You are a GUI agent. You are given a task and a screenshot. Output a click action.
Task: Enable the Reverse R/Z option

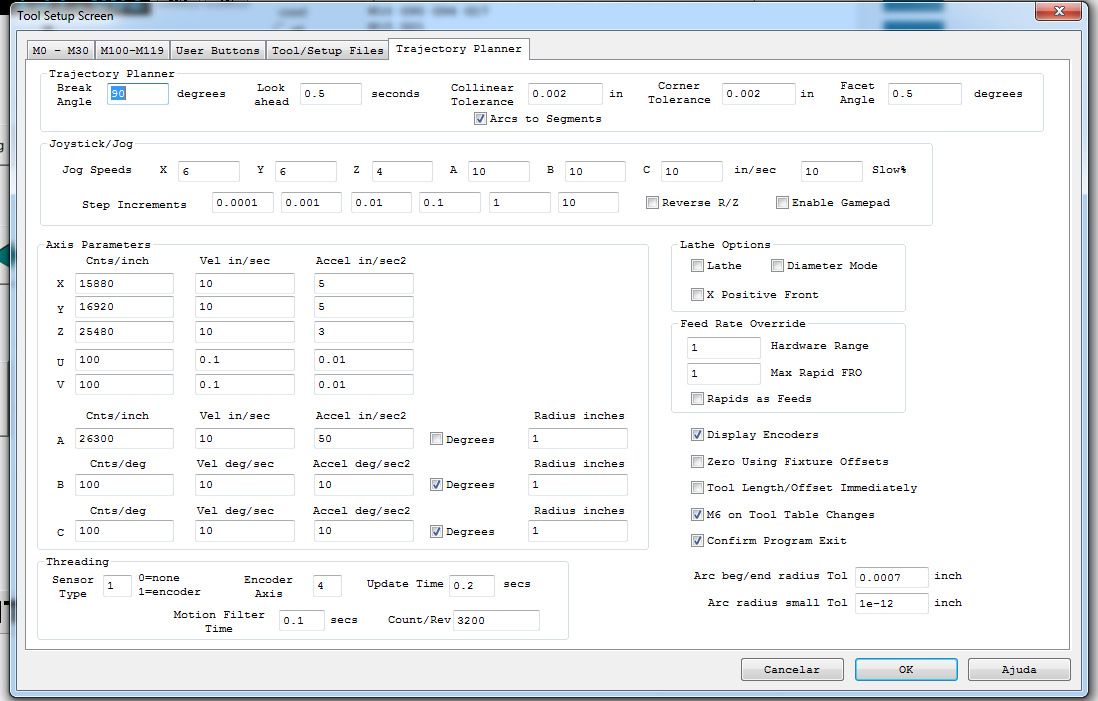point(653,203)
